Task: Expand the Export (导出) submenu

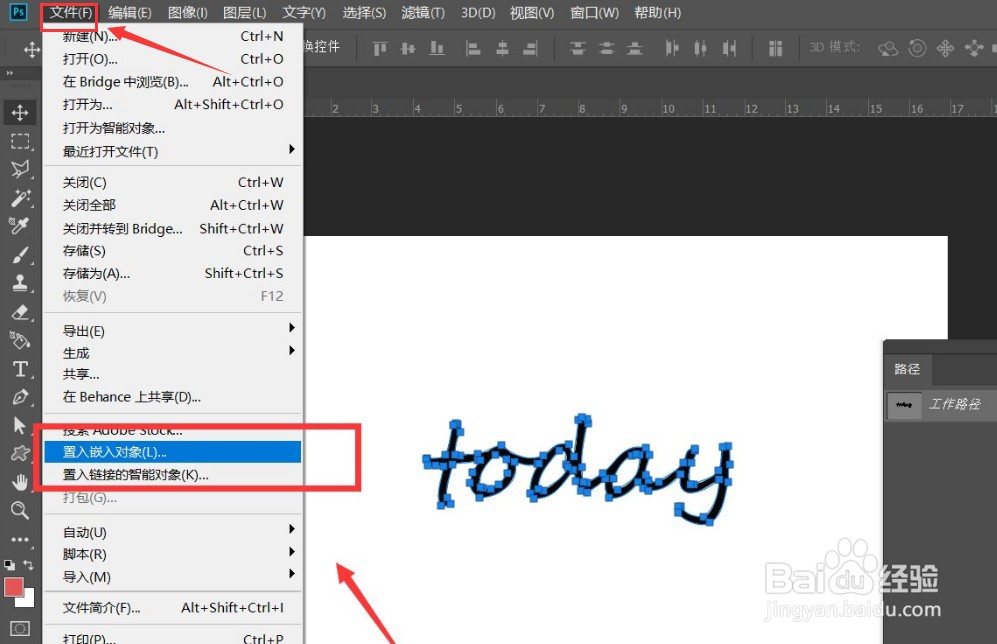Action: 173,331
